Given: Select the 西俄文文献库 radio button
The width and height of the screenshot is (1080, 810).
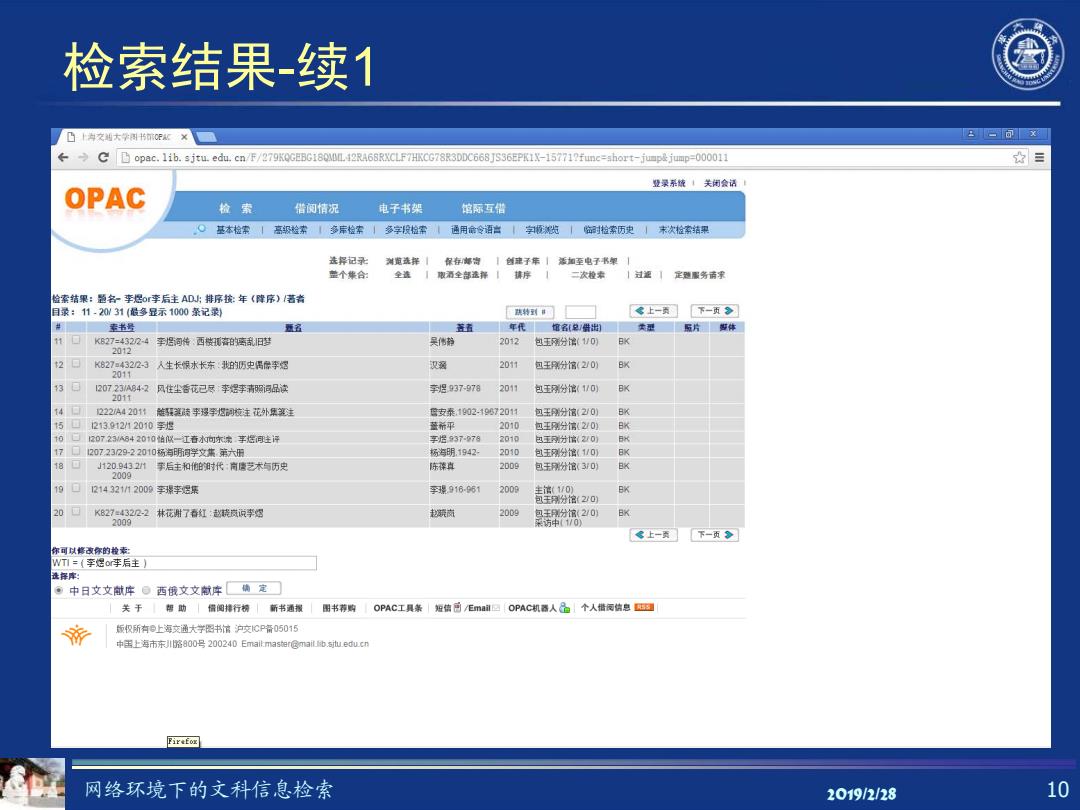Looking at the screenshot, I should [x=146, y=590].
